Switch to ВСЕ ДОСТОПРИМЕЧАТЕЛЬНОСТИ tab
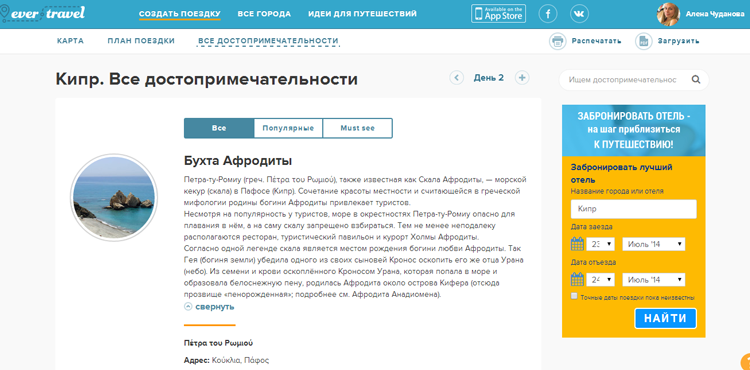750x370 pixels. coord(268,41)
